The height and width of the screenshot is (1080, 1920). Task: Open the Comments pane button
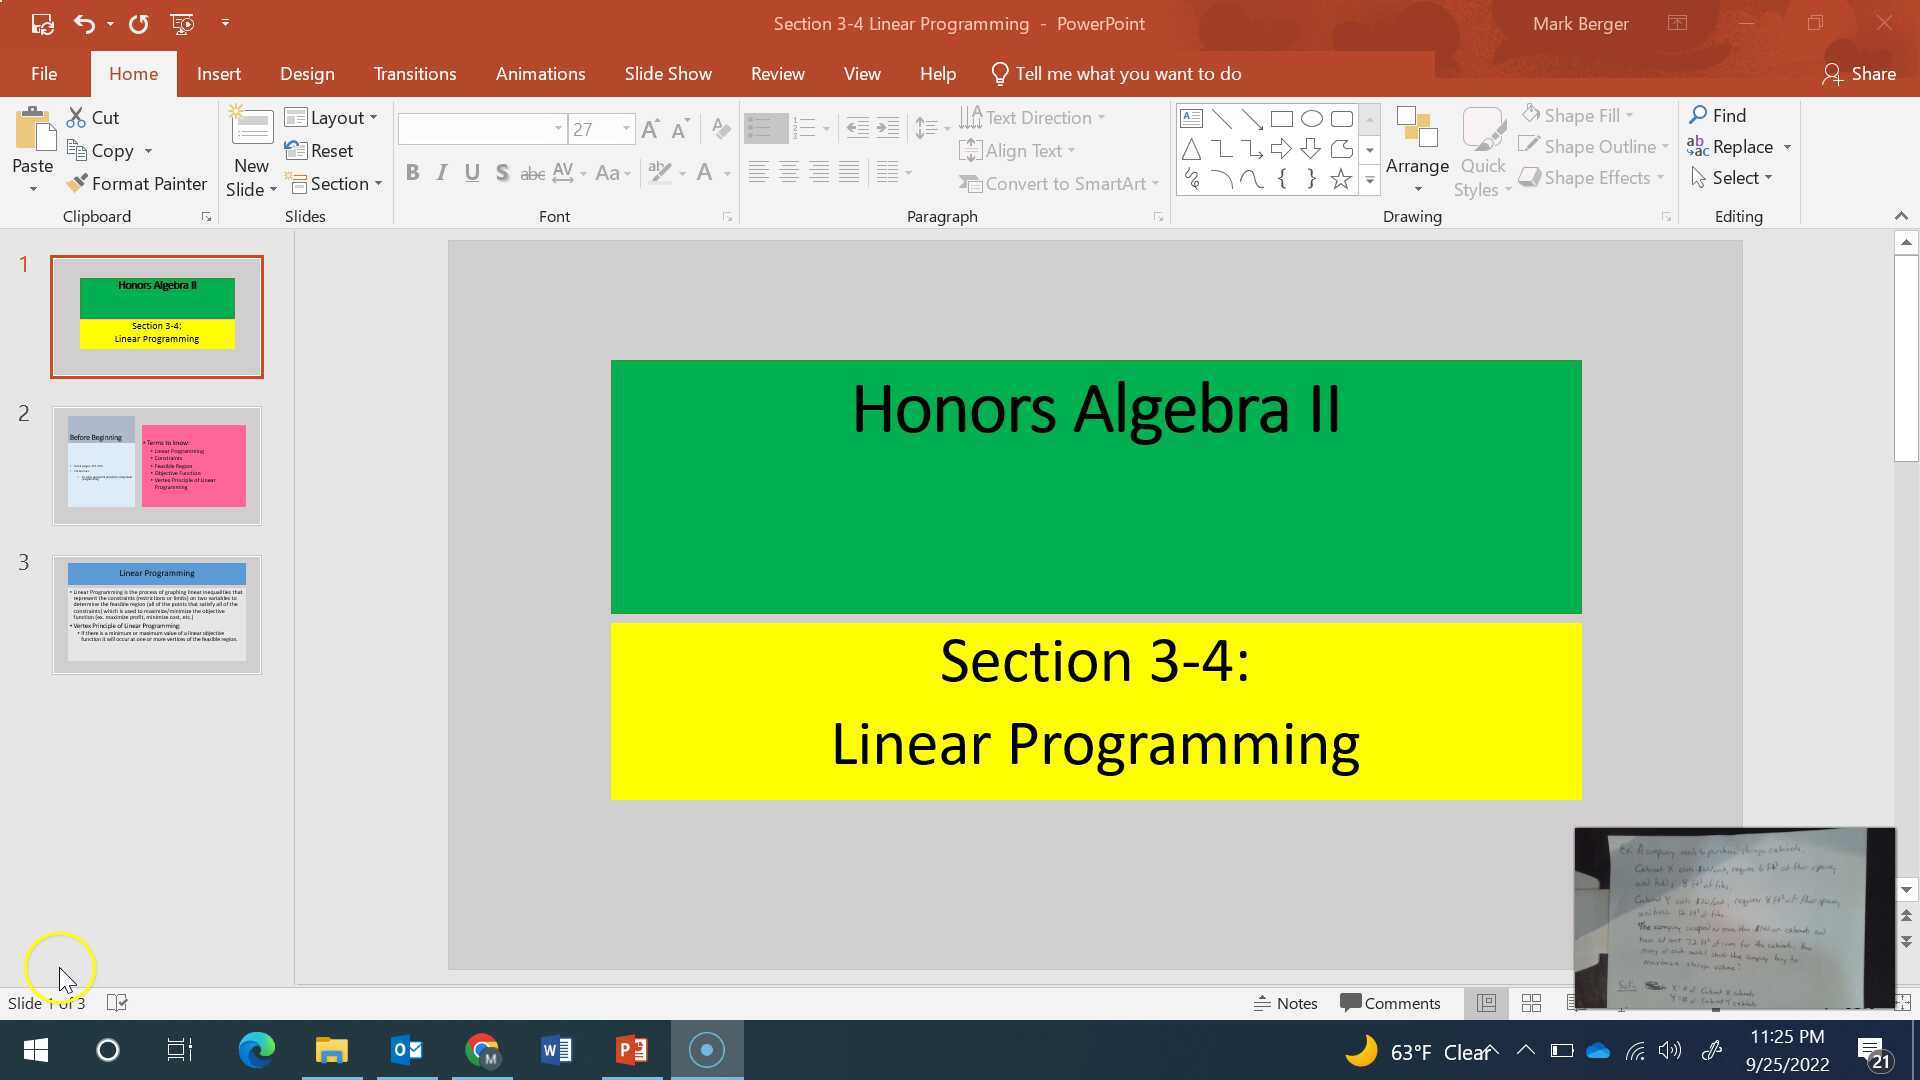1390,1003
